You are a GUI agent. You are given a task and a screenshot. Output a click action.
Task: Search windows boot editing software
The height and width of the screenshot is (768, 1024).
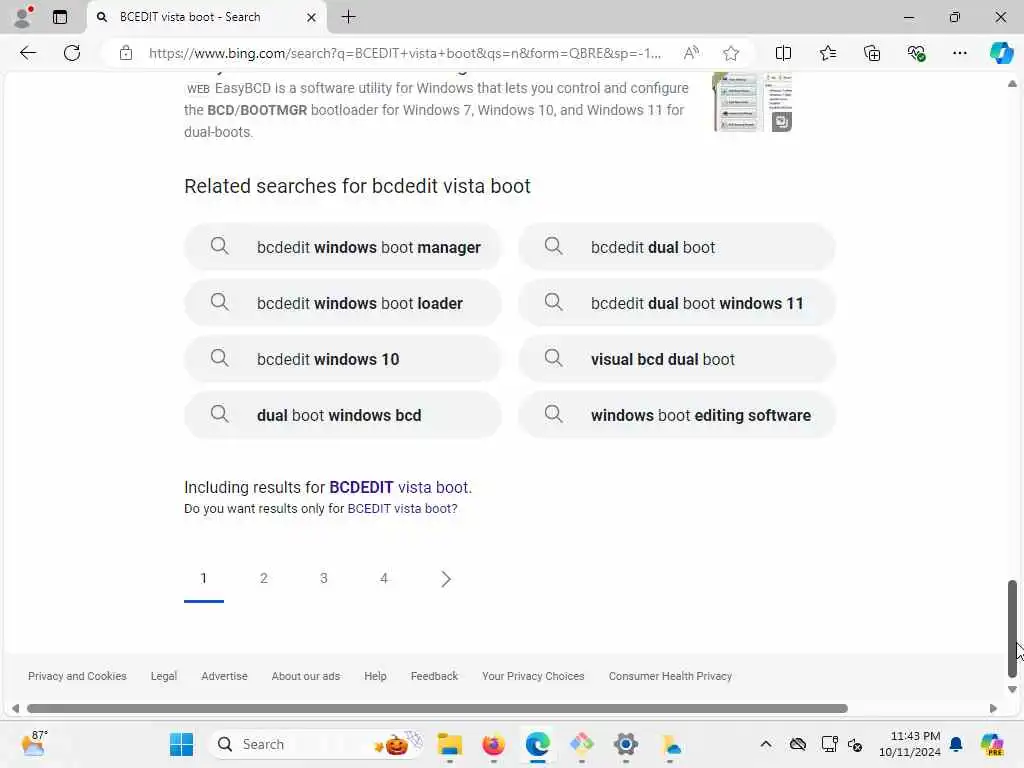pyautogui.click(x=677, y=415)
